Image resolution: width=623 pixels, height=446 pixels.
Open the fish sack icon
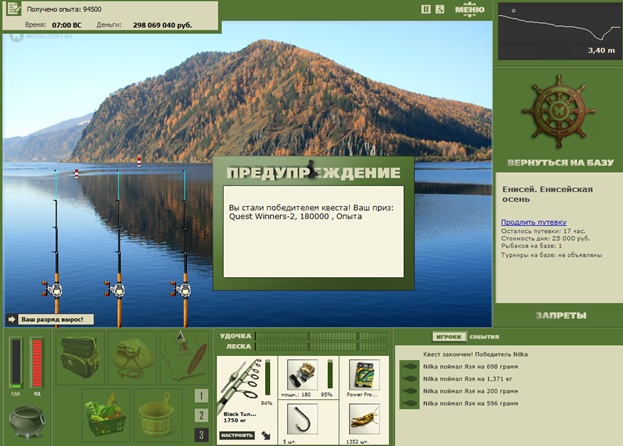[x=133, y=358]
